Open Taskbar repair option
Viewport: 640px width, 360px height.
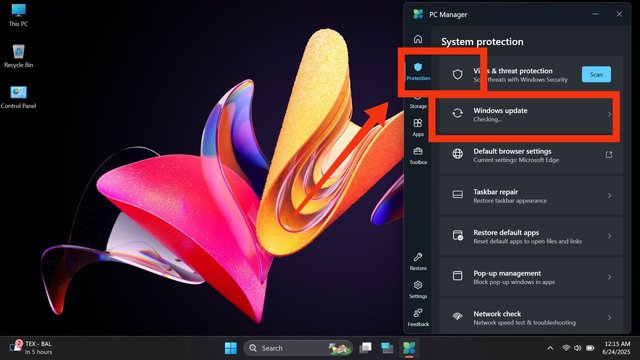pyautogui.click(x=531, y=196)
